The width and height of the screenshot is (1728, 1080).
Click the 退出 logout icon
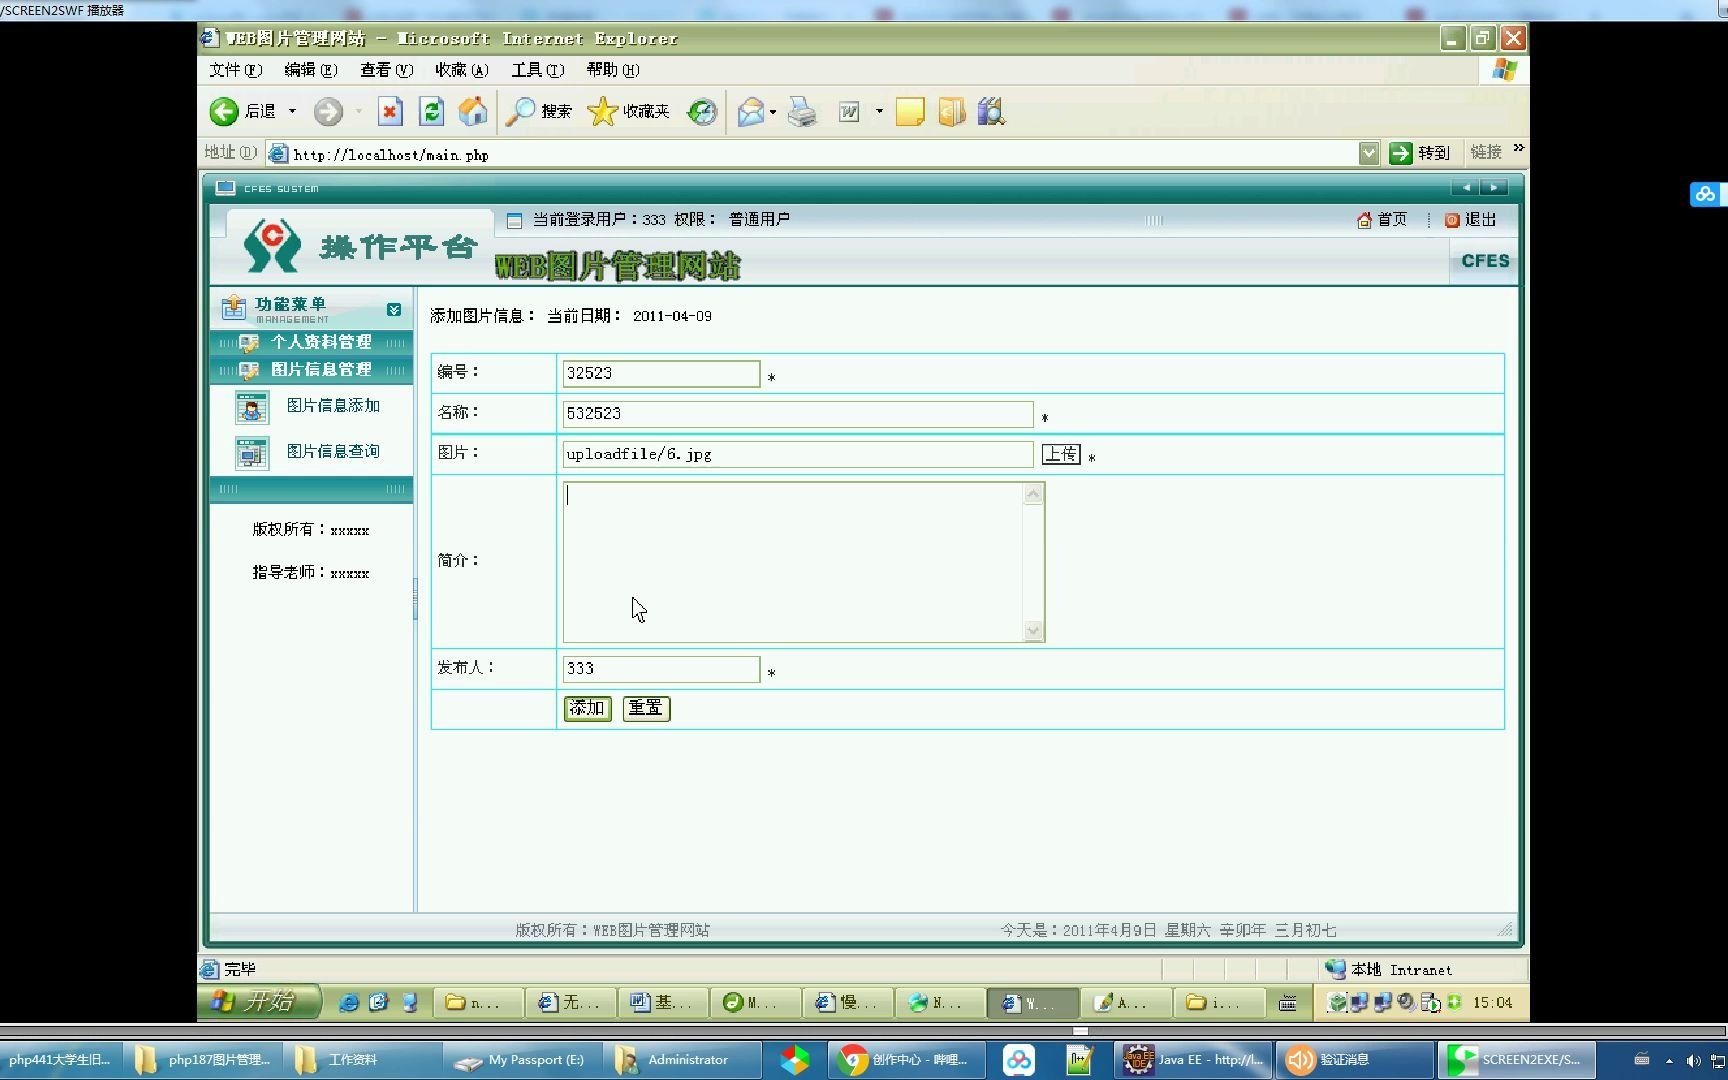[1453, 220]
